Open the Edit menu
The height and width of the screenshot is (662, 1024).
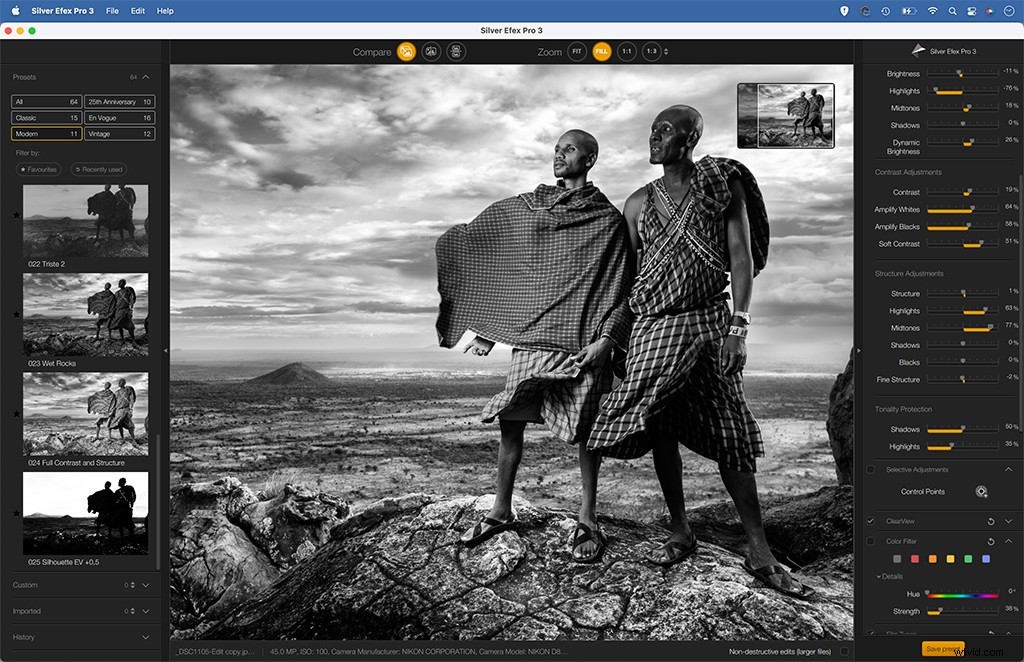pos(137,10)
